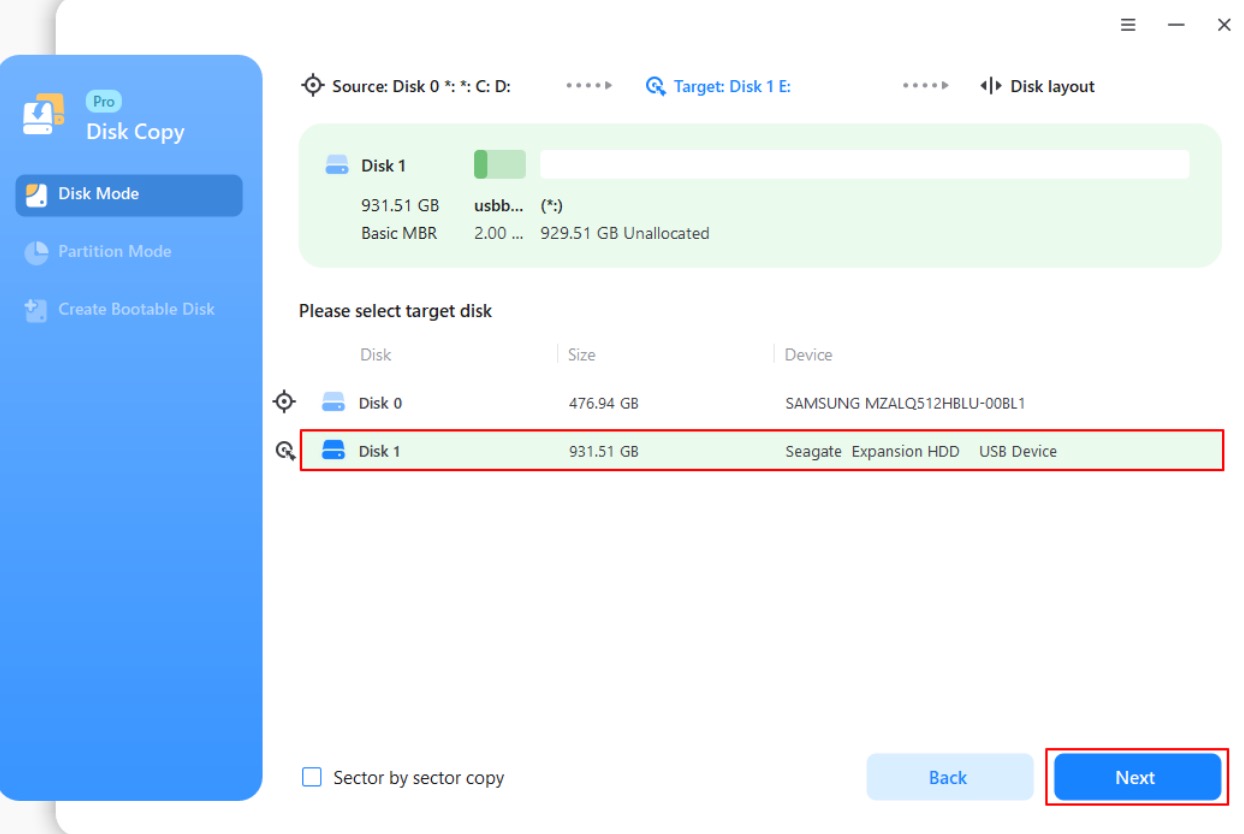Click SAMSUNG MZALQ512HBLU-00BL1 device text

click(x=906, y=403)
